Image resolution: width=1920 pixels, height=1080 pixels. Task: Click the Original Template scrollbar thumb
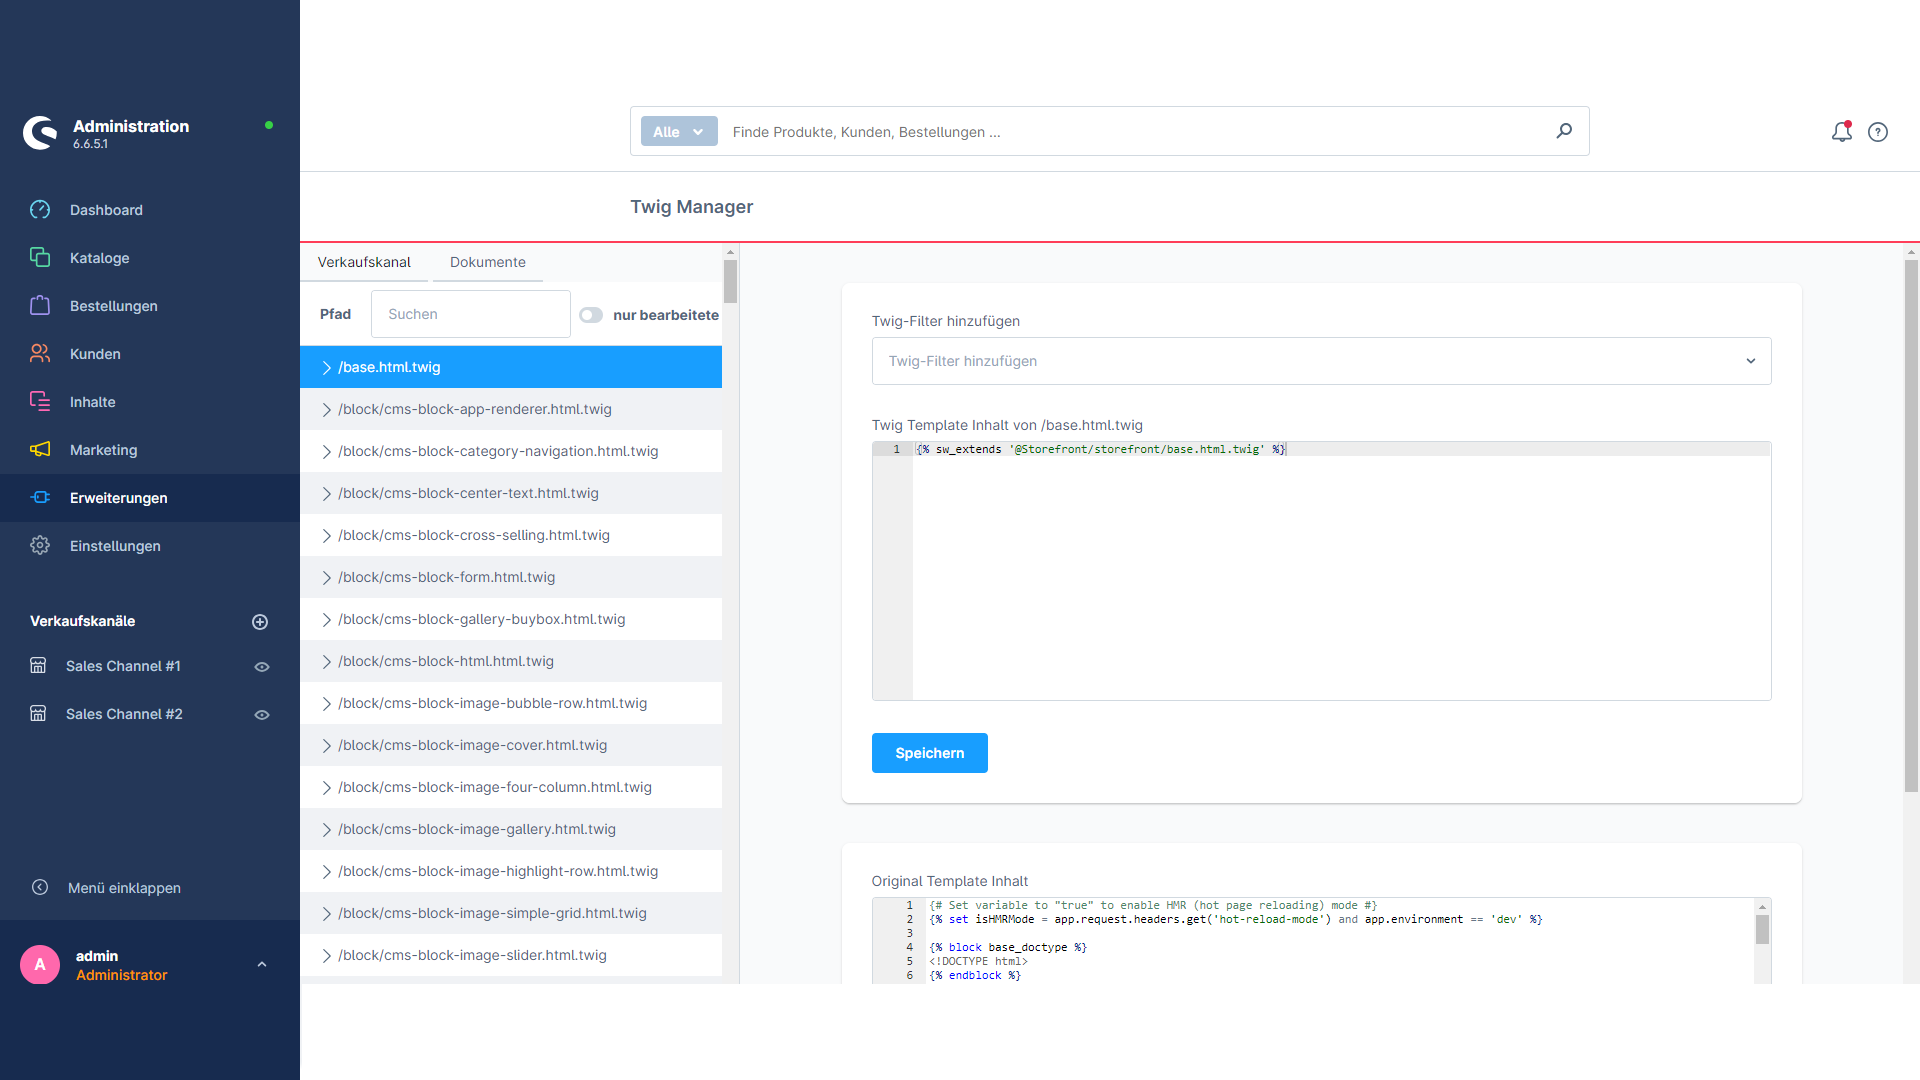click(1762, 929)
